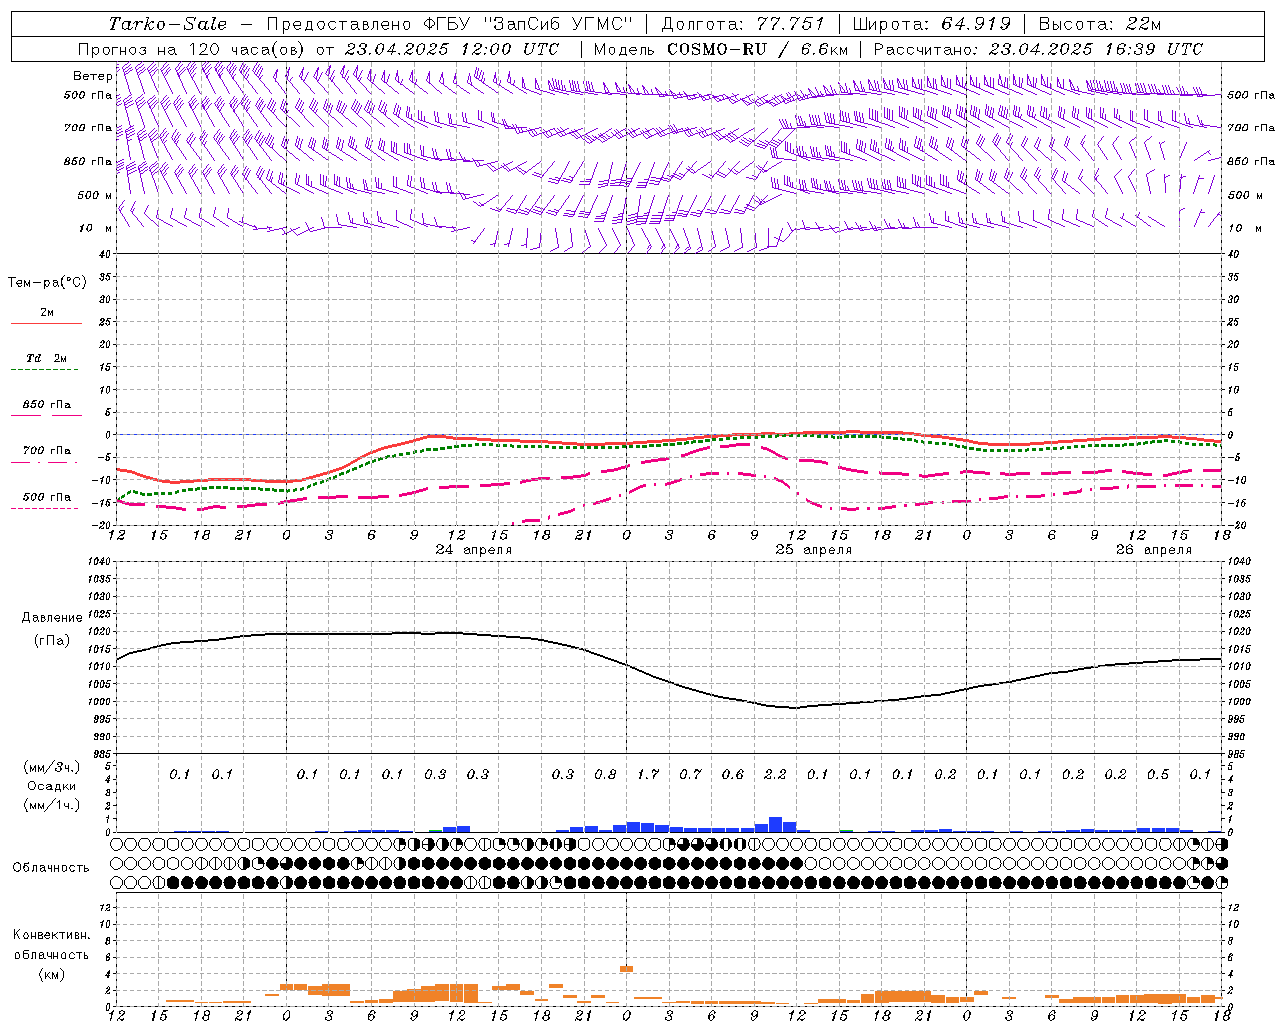This screenshot has height=1024, width=1280.
Task: Click the 'Долгота: 77.751' longitude field
Action: tap(743, 24)
